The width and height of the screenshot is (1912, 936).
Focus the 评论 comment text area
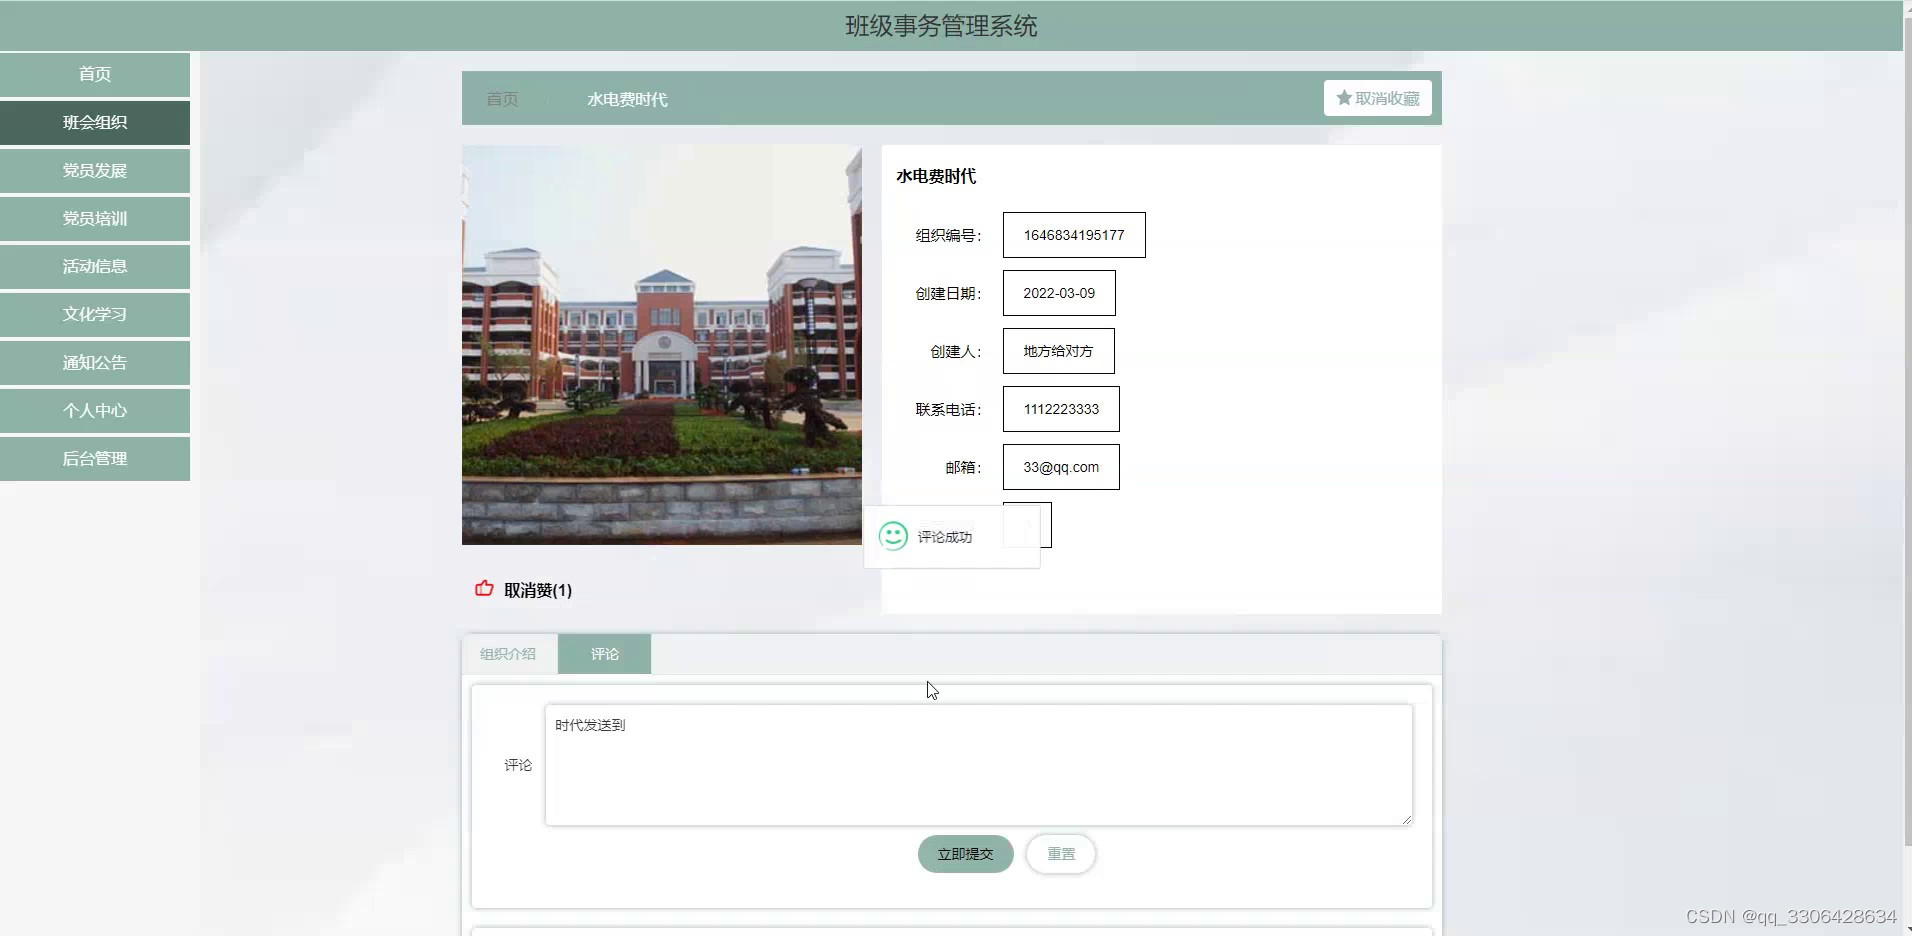(979, 765)
